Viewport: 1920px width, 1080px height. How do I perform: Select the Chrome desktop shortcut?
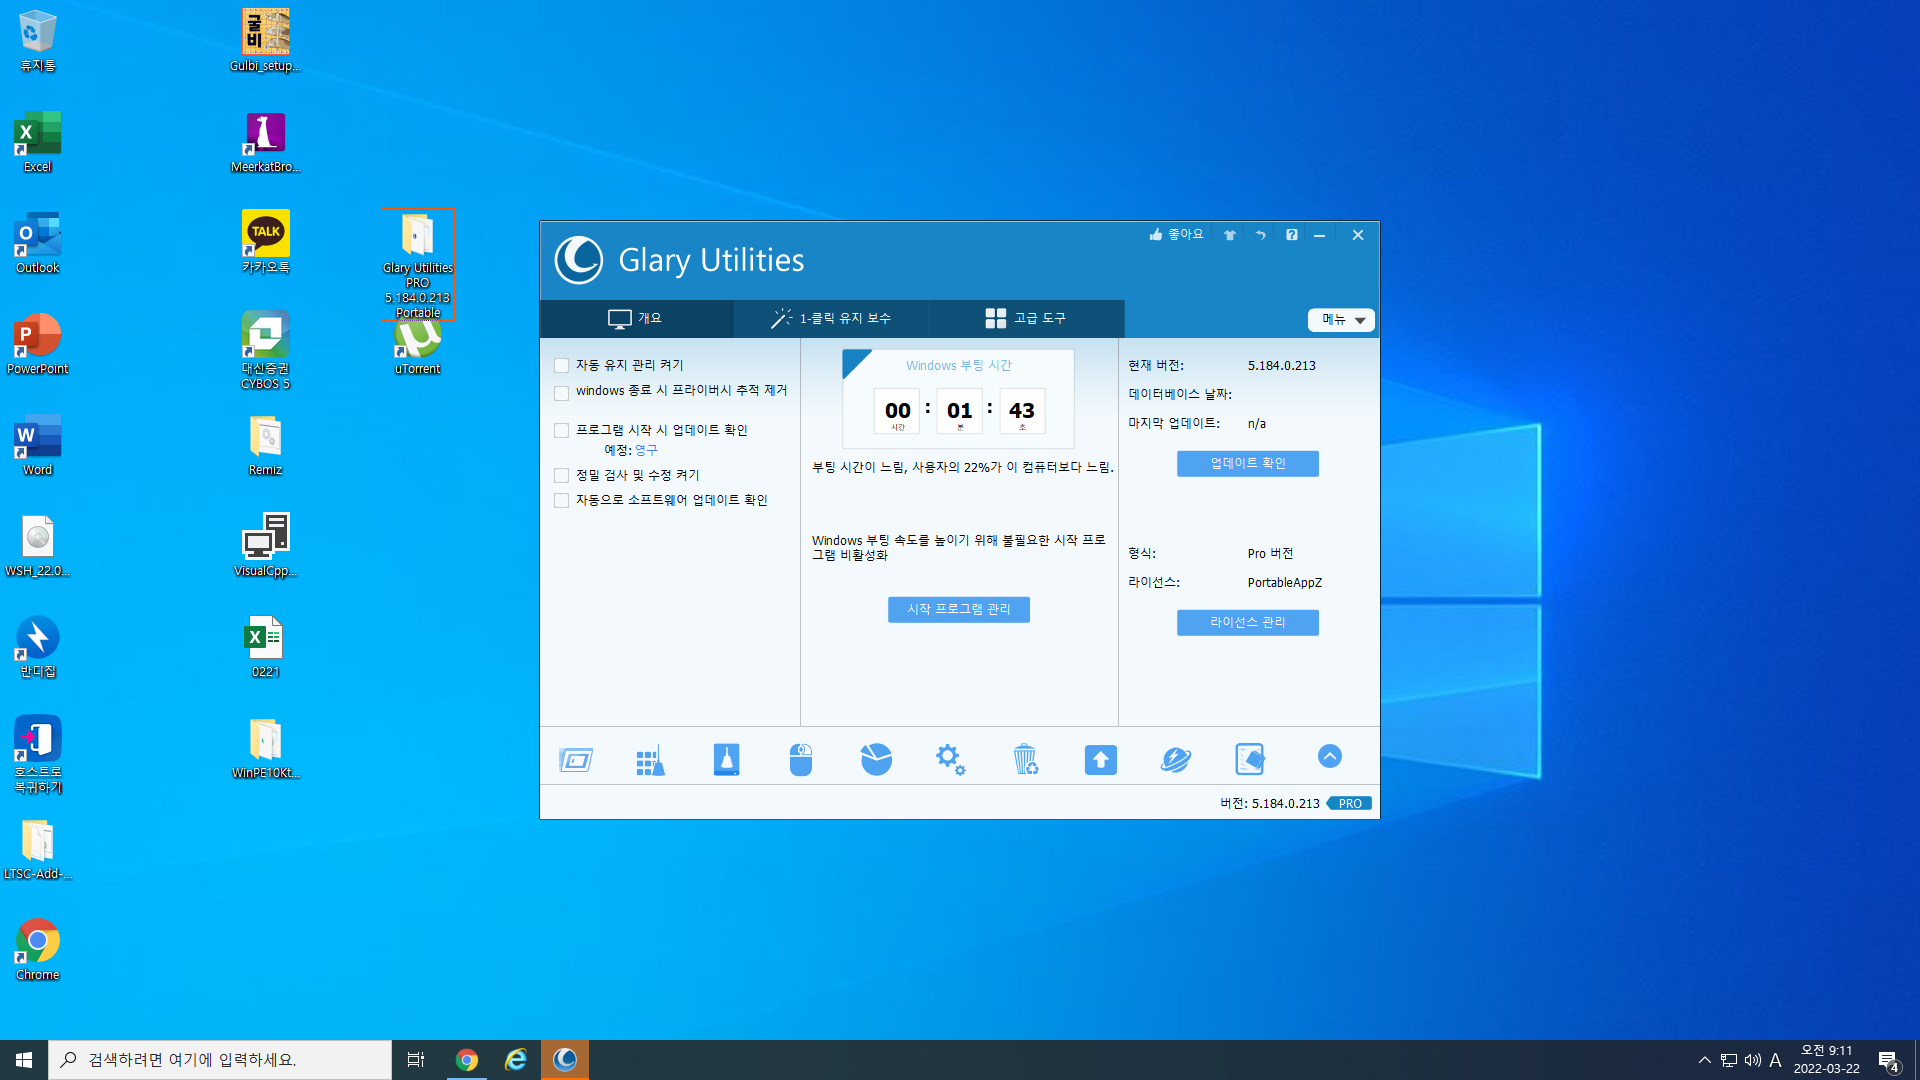click(38, 949)
